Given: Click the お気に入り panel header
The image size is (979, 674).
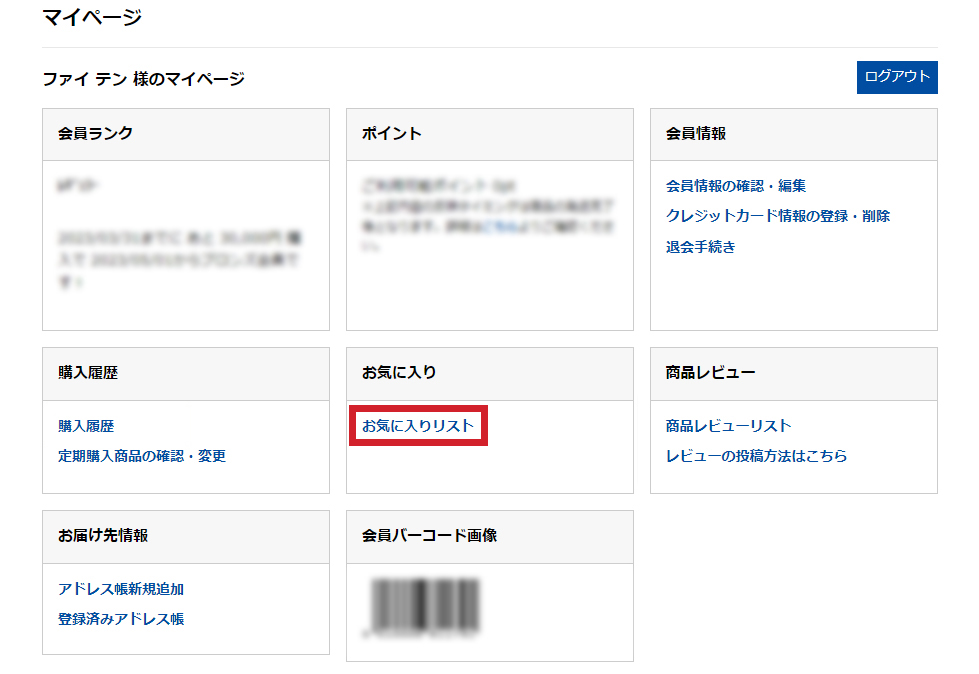Looking at the screenshot, I should [399, 373].
